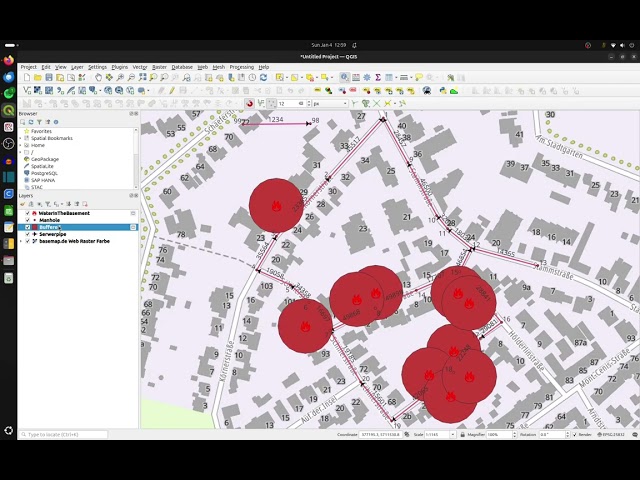640x480 pixels.
Task: Create a new project with the blank page icon
Action: pyautogui.click(x=27, y=78)
